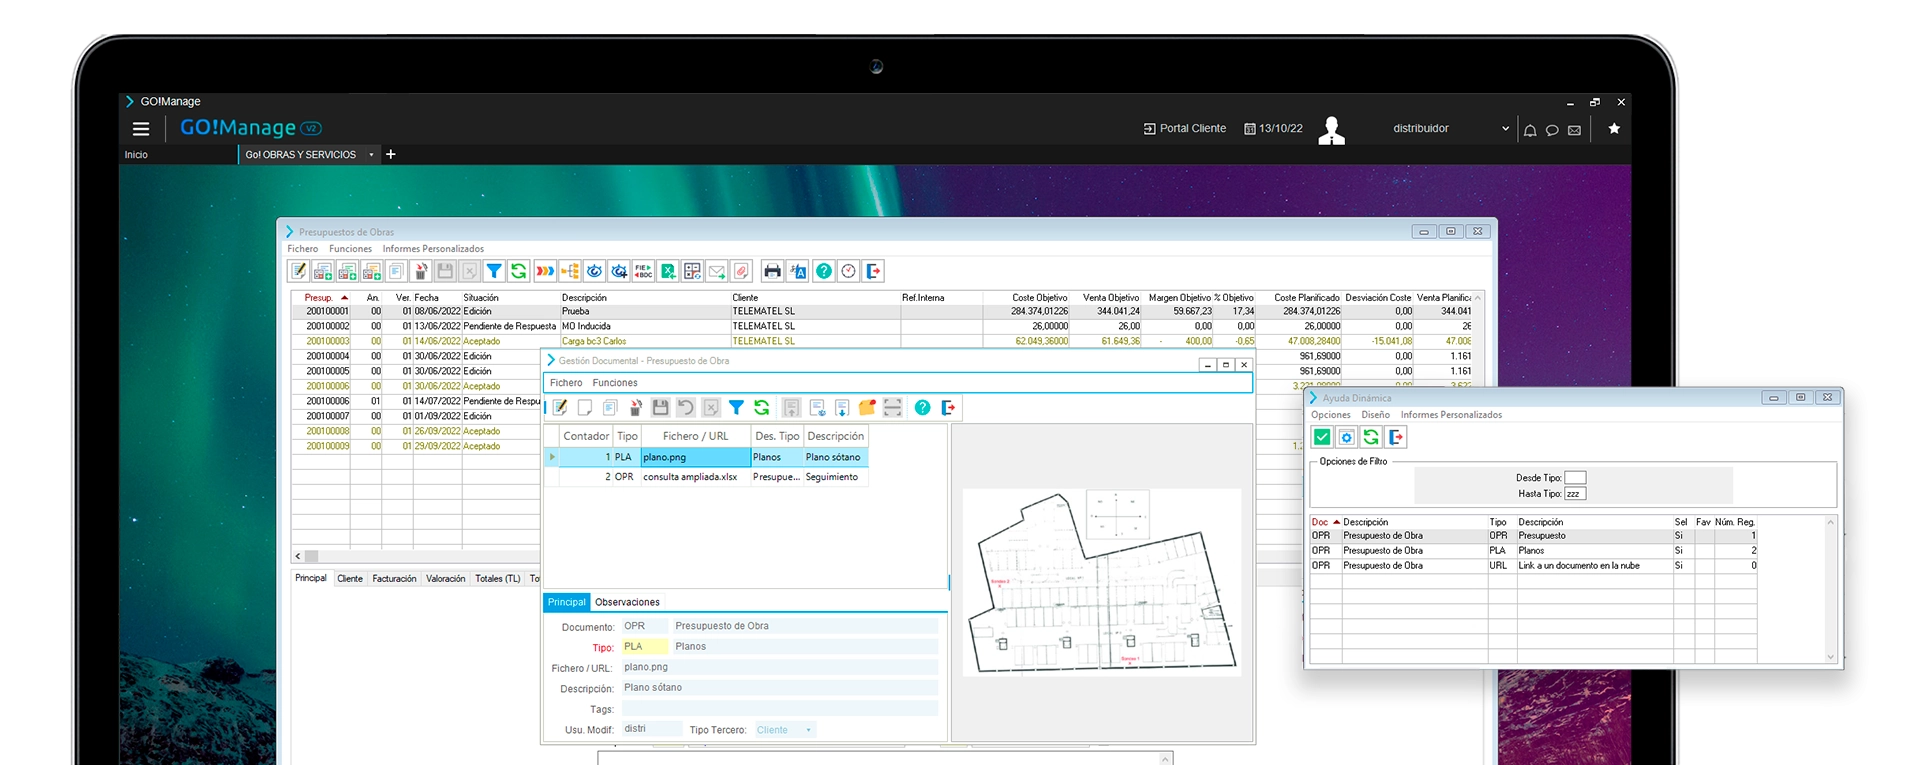1920x765 pixels.
Task: Click edit record icon in Presupuestos toolbar
Action: click(x=298, y=271)
